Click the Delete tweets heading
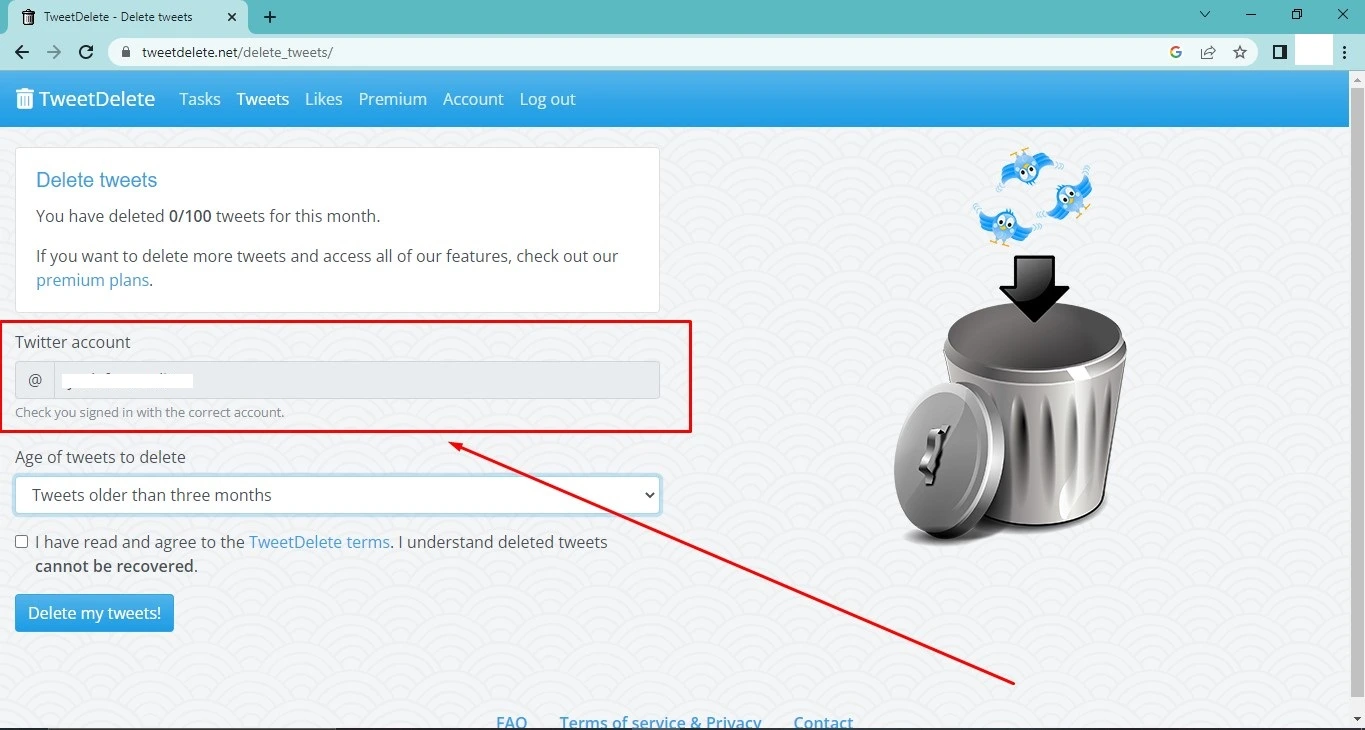The height and width of the screenshot is (730, 1365). pyautogui.click(x=97, y=180)
